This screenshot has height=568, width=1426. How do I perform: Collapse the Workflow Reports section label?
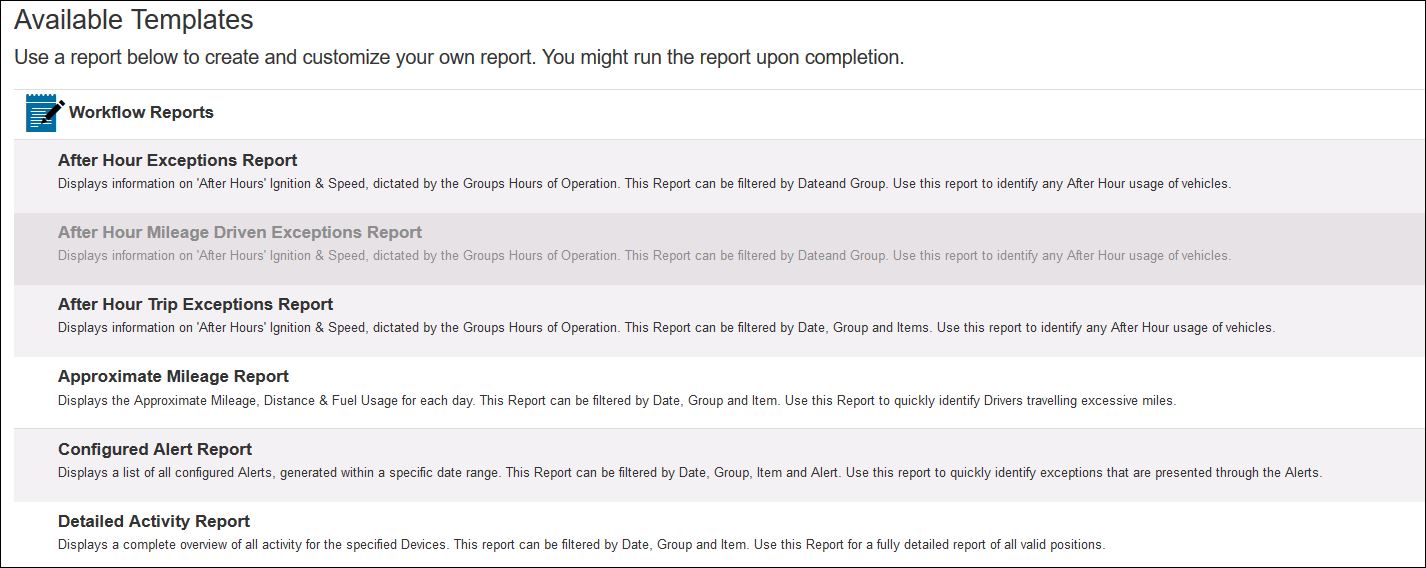(141, 113)
